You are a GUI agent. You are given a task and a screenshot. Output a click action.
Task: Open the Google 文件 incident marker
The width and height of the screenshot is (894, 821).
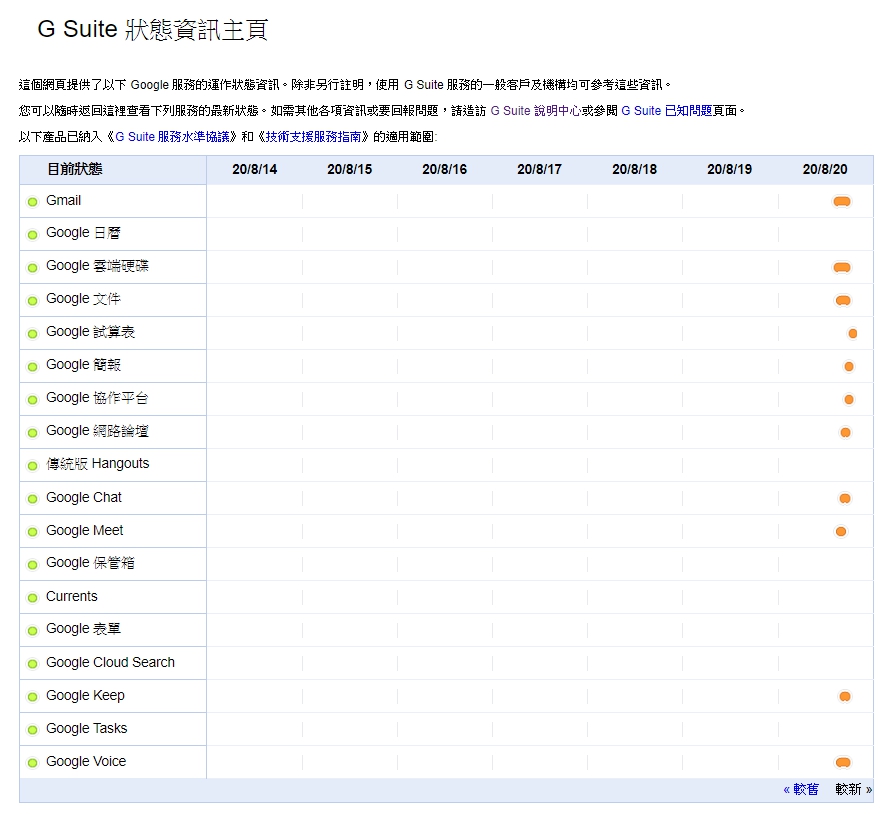842,300
